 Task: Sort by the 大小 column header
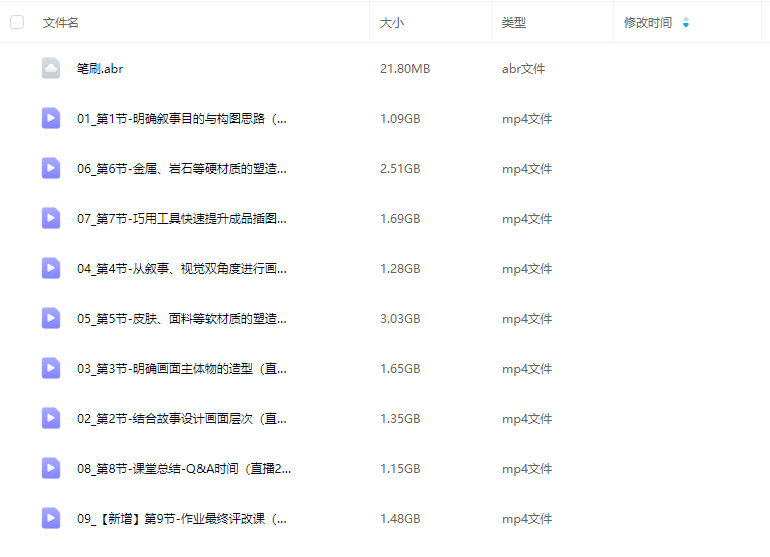point(392,22)
